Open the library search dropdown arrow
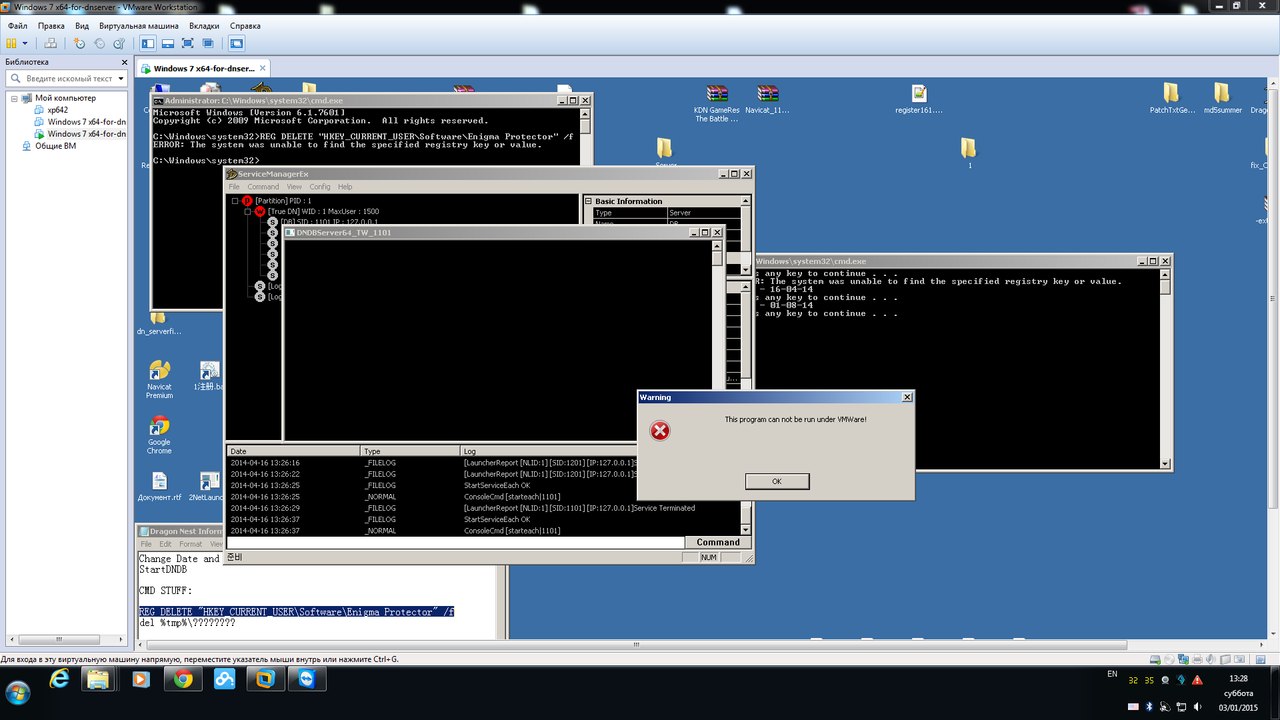This screenshot has width=1280, height=720. point(121,78)
